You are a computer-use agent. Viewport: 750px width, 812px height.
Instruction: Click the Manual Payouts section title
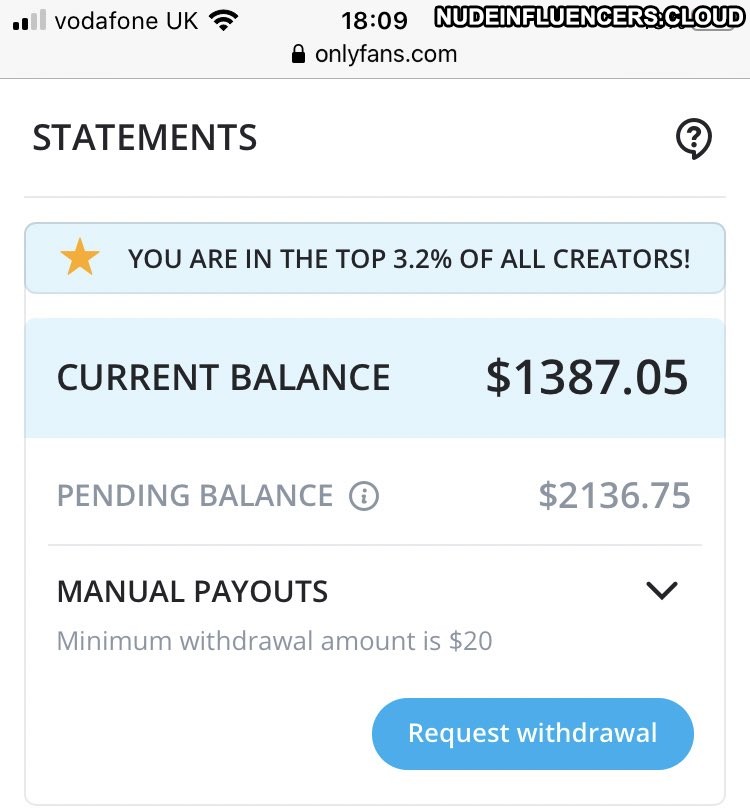click(x=192, y=591)
